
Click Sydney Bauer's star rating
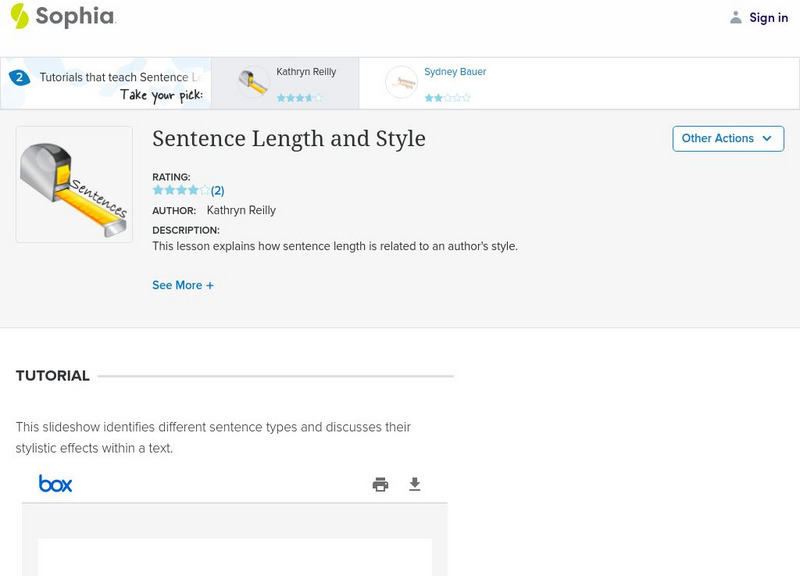(x=447, y=98)
